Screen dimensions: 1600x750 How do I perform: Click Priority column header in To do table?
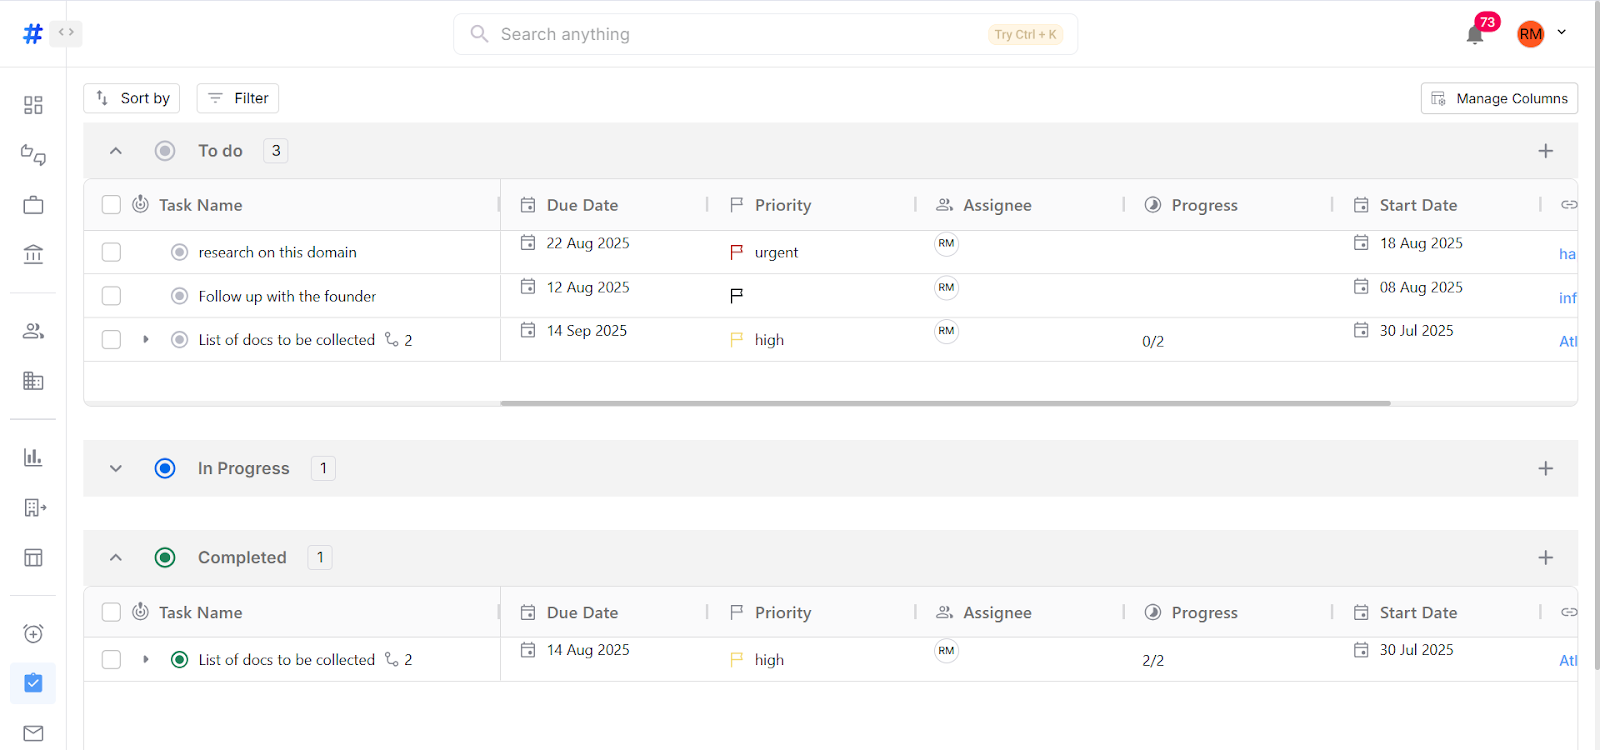(783, 205)
